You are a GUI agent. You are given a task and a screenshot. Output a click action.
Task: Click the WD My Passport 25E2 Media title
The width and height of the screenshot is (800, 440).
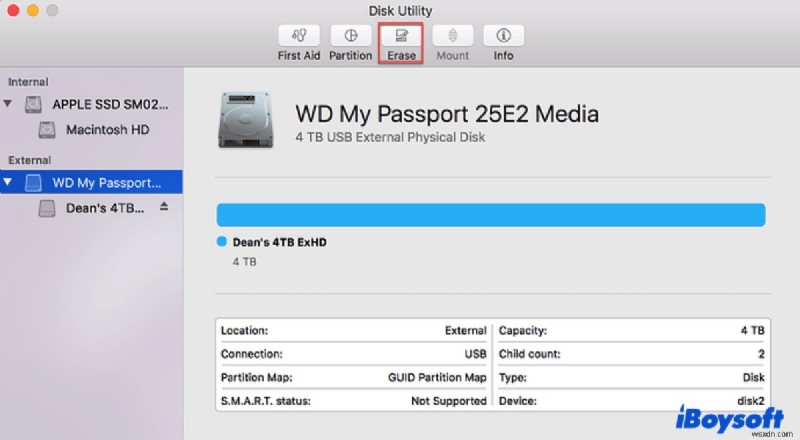click(447, 114)
